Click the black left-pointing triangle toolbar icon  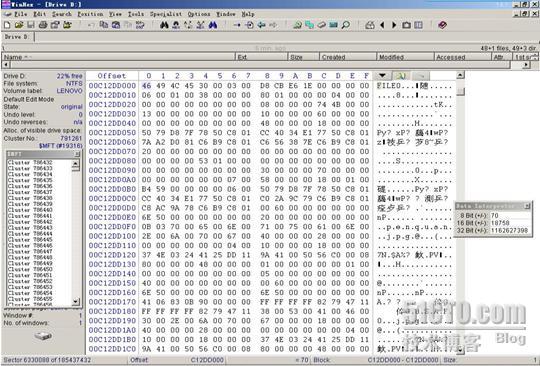382,25
